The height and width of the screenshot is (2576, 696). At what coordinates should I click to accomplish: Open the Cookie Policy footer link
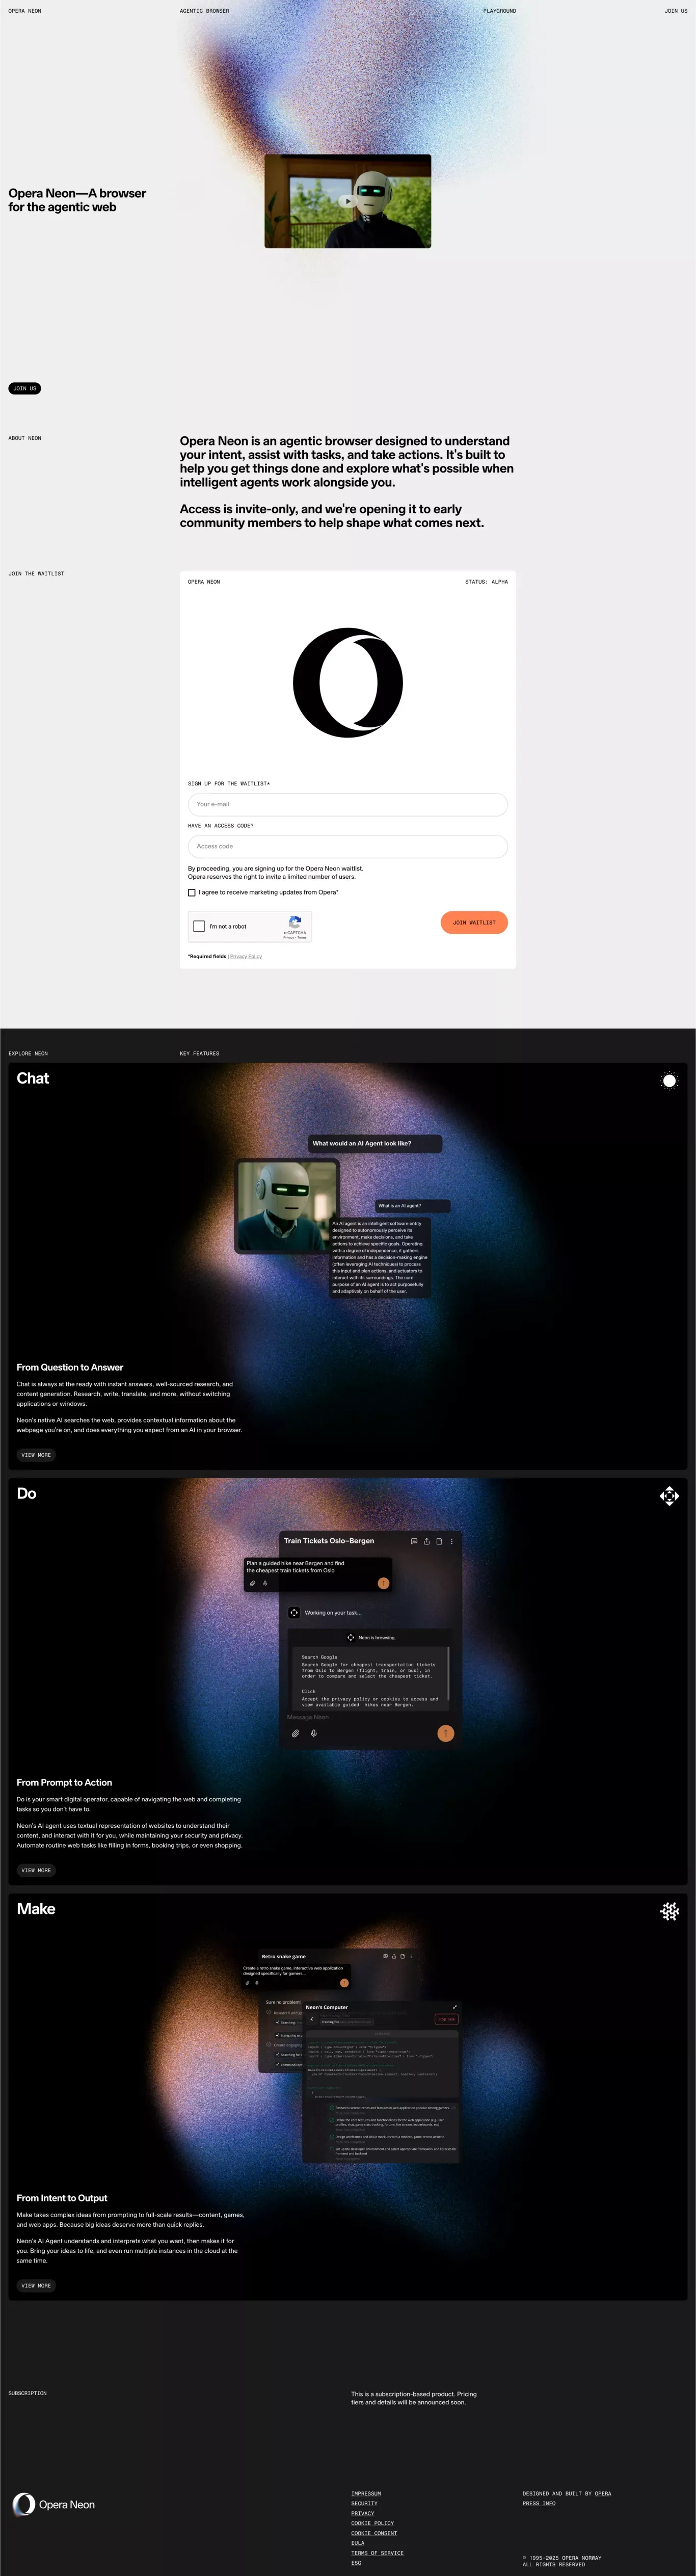click(x=372, y=2523)
